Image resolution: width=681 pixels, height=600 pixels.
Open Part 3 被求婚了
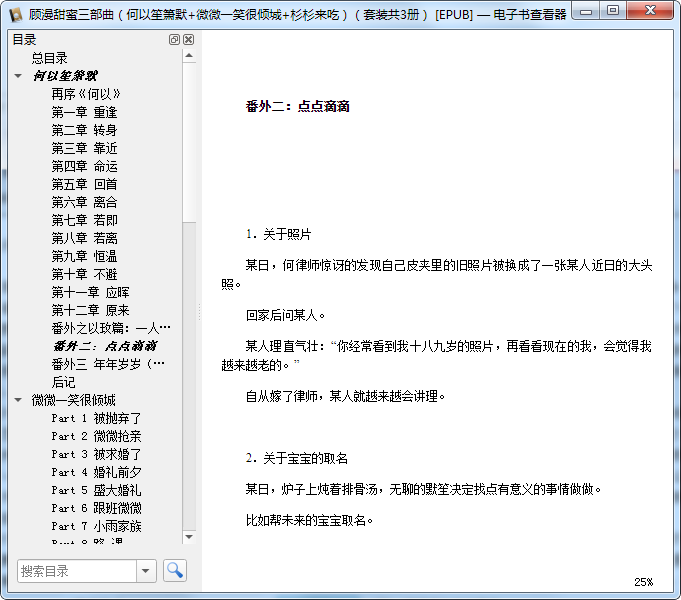pyautogui.click(x=96, y=454)
